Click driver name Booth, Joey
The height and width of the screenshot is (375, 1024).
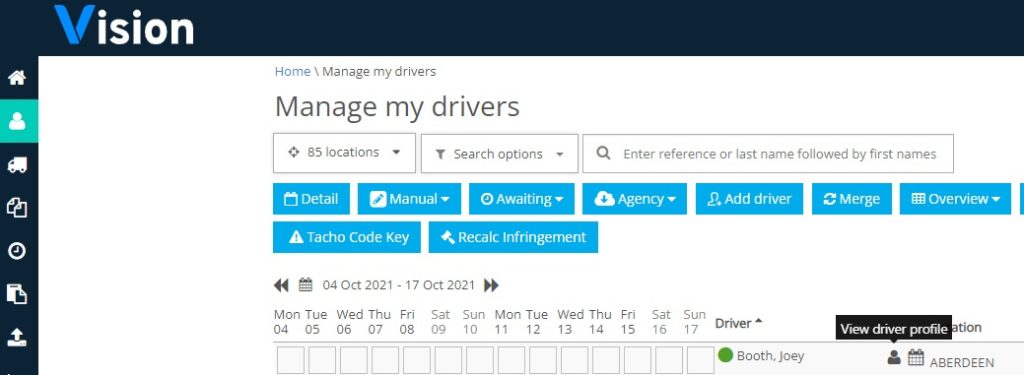(x=770, y=356)
